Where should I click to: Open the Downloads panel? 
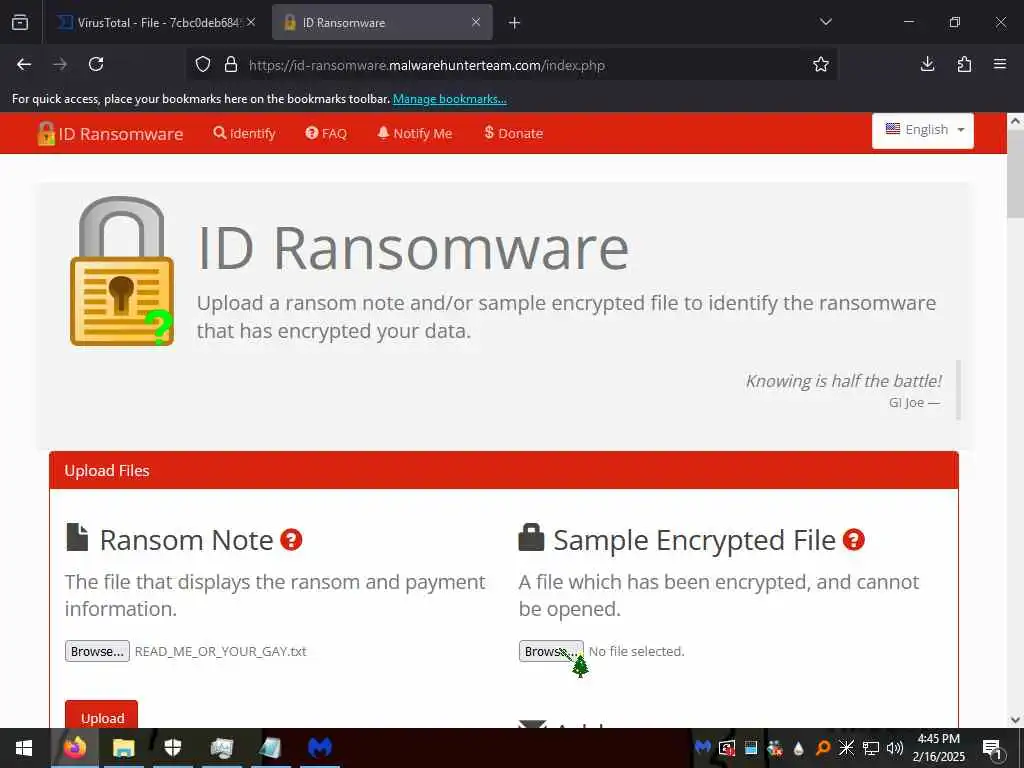click(927, 64)
